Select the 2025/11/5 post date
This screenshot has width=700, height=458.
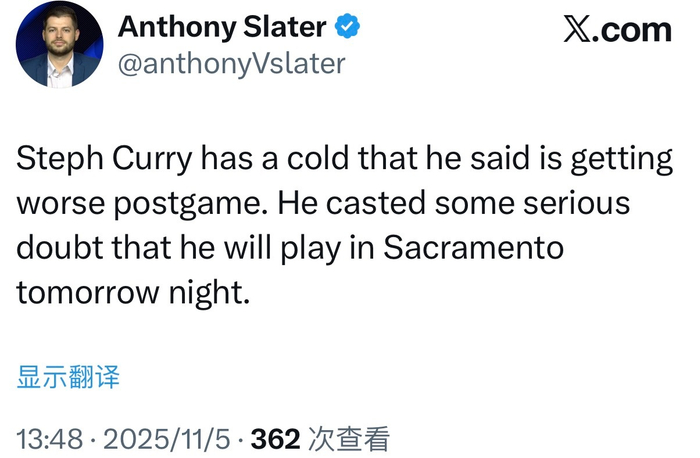pyautogui.click(x=165, y=438)
